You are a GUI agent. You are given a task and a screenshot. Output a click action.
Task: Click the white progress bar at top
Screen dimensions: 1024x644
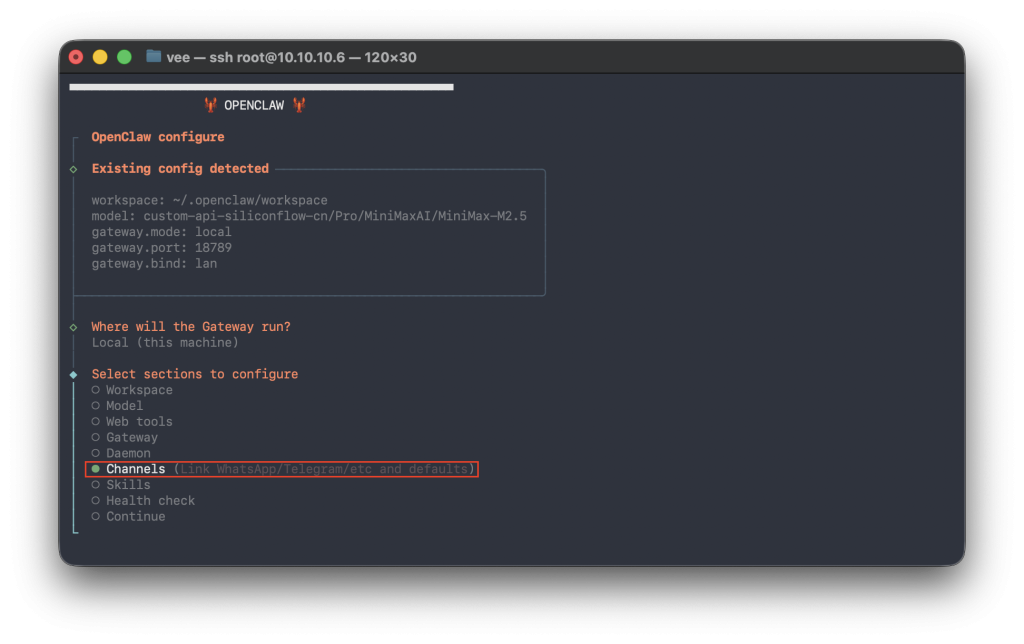(261, 87)
